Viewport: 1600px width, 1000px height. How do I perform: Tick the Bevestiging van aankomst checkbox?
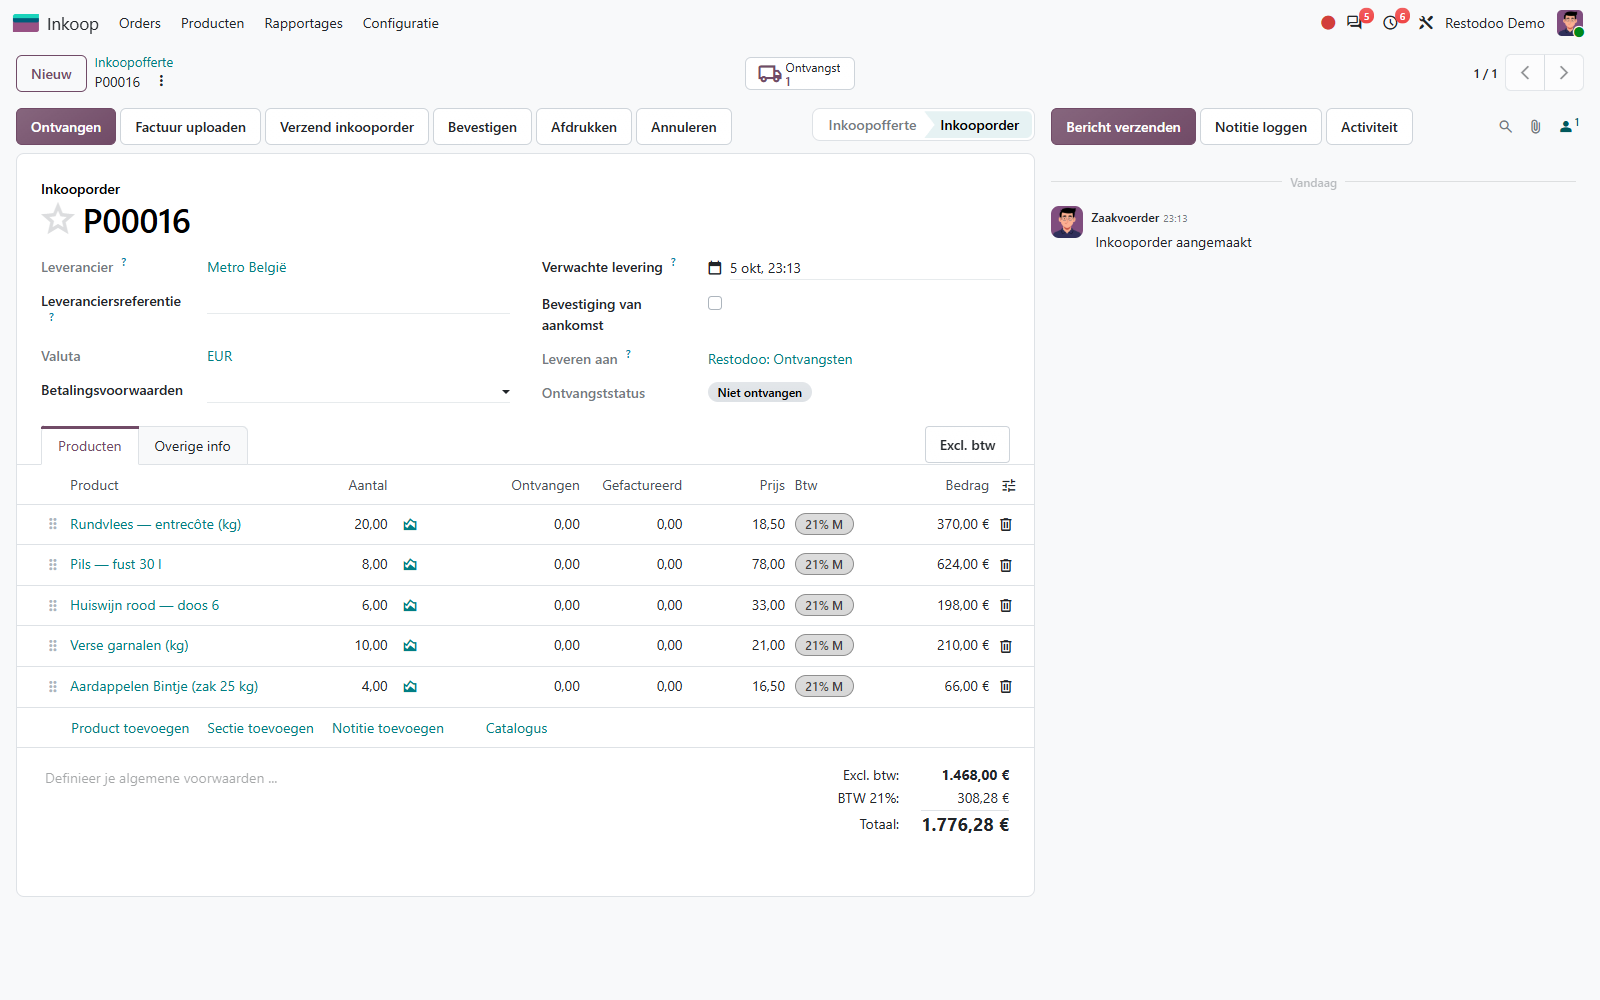(715, 303)
